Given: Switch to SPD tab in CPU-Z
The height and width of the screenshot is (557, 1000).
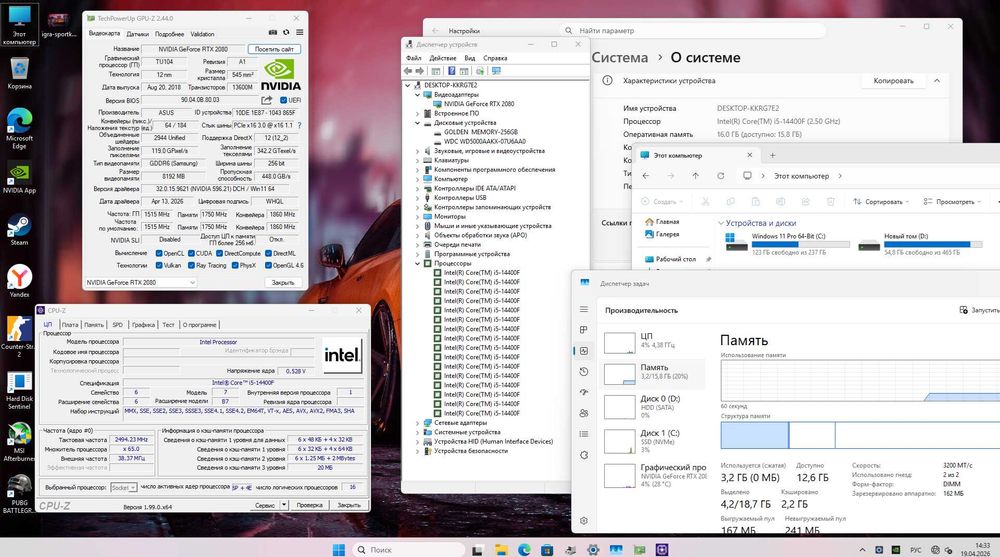Looking at the screenshot, I should click(x=117, y=325).
